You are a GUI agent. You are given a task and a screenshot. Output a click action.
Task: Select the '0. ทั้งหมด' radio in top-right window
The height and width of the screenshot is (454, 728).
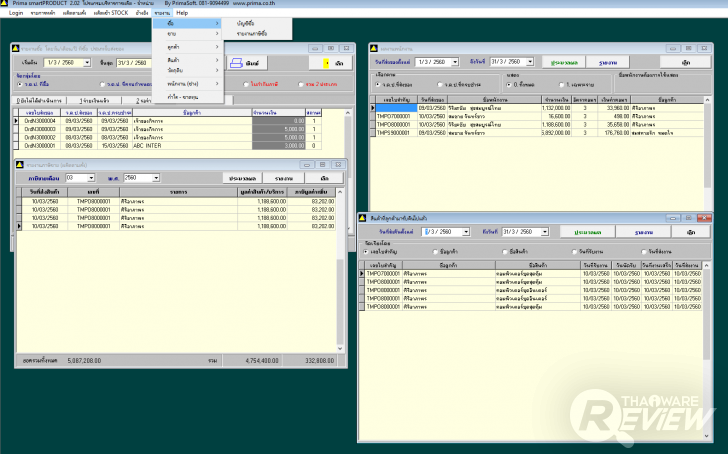(509, 84)
